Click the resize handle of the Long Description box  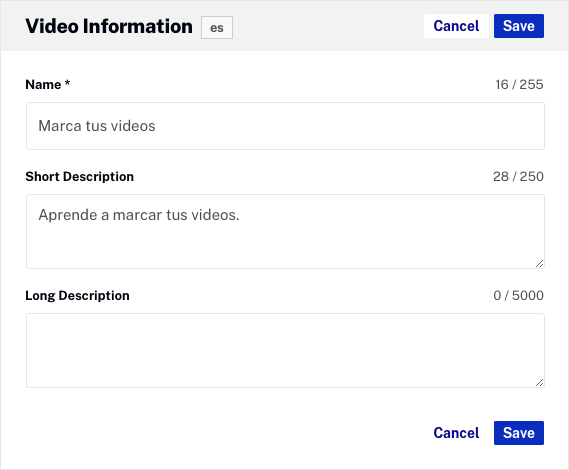[x=540, y=383]
